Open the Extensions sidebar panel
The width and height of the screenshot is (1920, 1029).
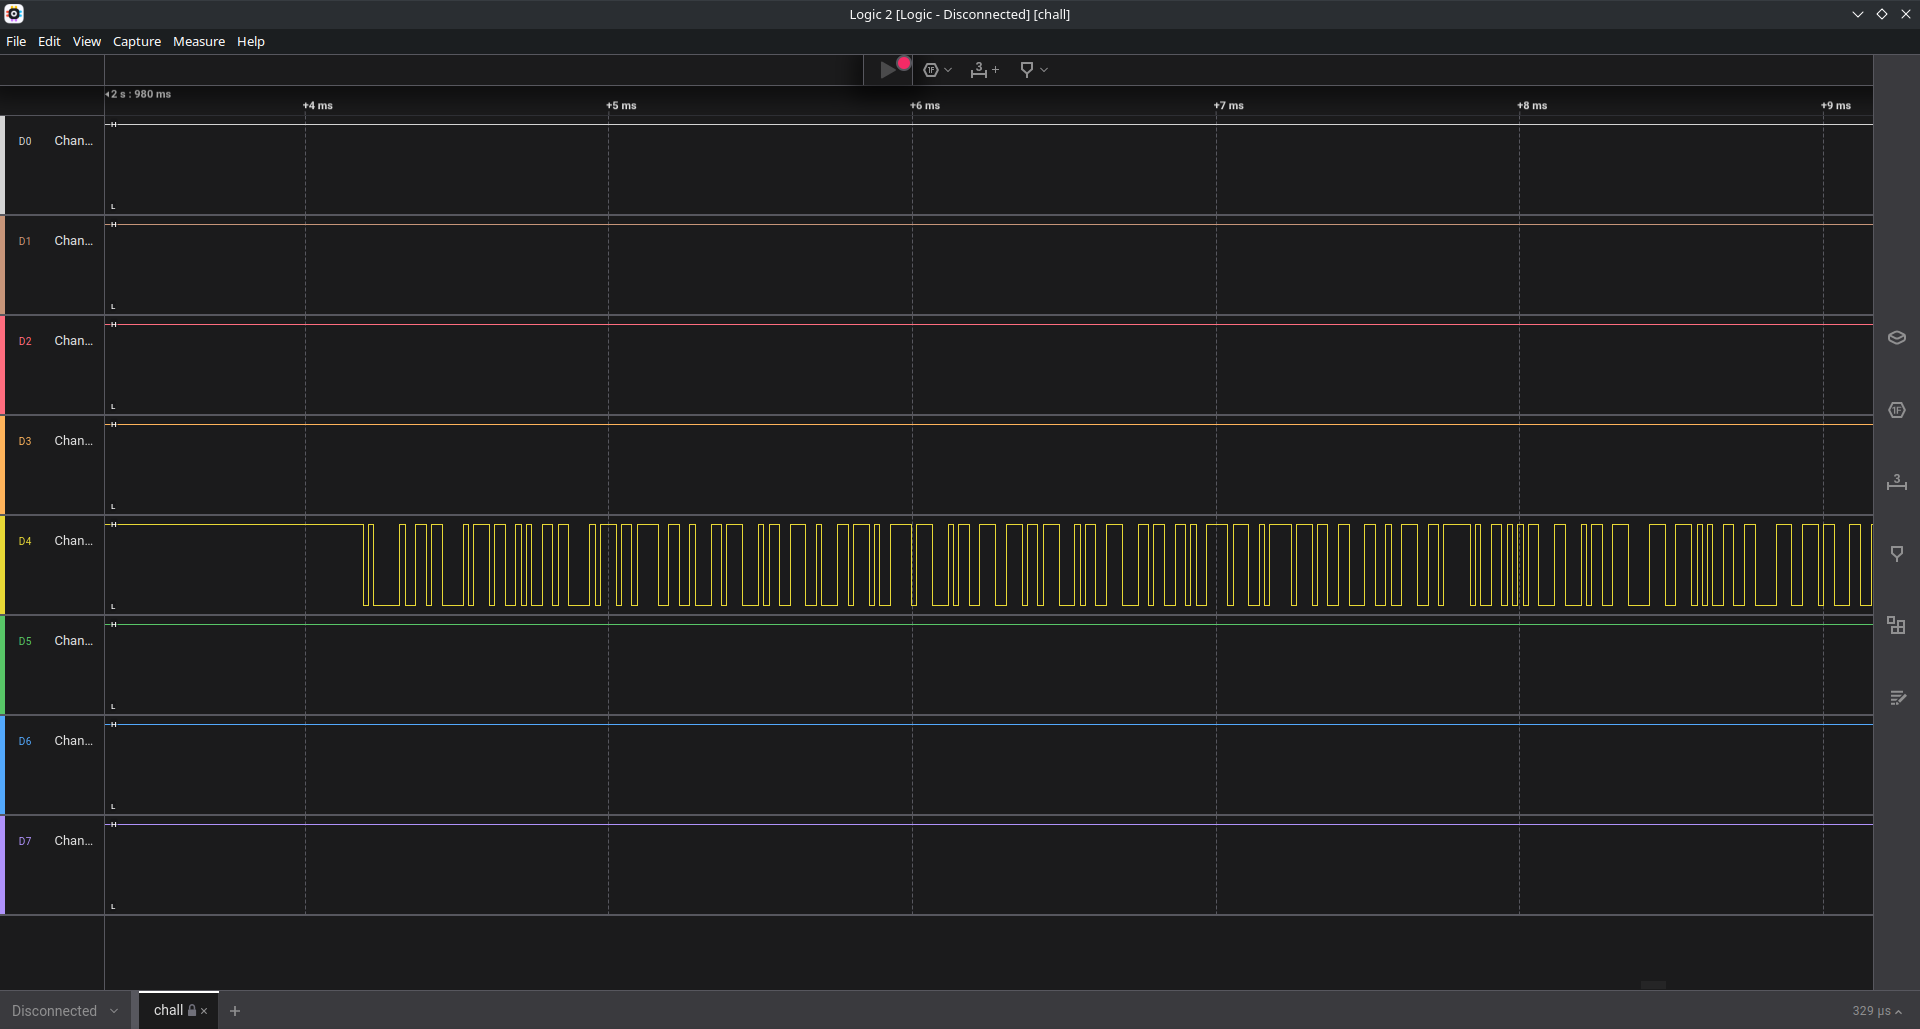coord(1896,626)
